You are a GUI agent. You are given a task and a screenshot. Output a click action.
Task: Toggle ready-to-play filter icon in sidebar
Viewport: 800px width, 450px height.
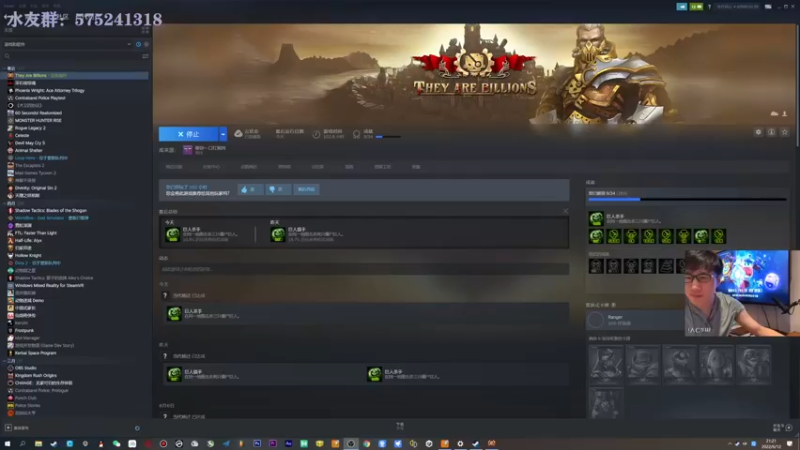[146, 44]
